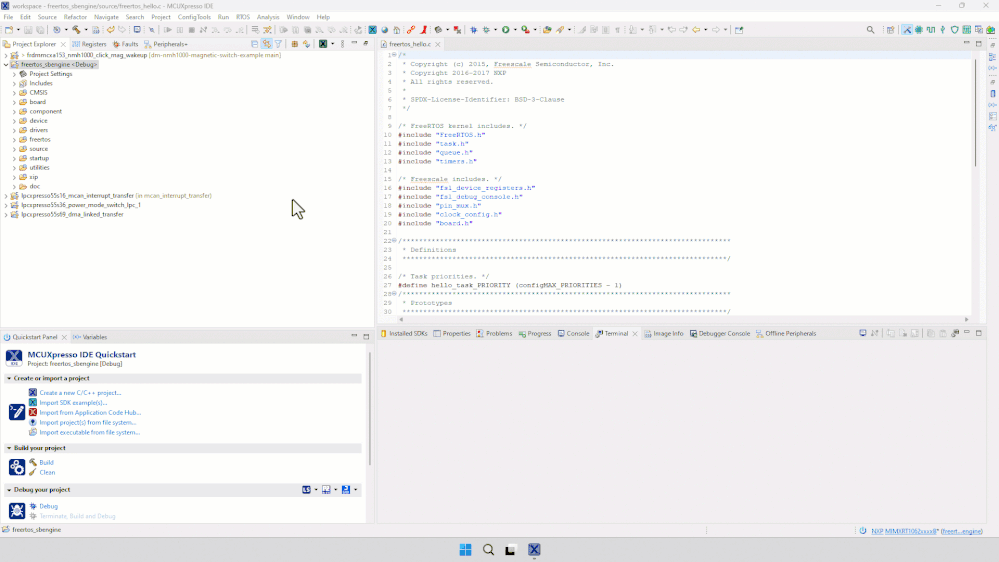
Task: Click the green chip Pins perspective icon
Action: point(919,29)
